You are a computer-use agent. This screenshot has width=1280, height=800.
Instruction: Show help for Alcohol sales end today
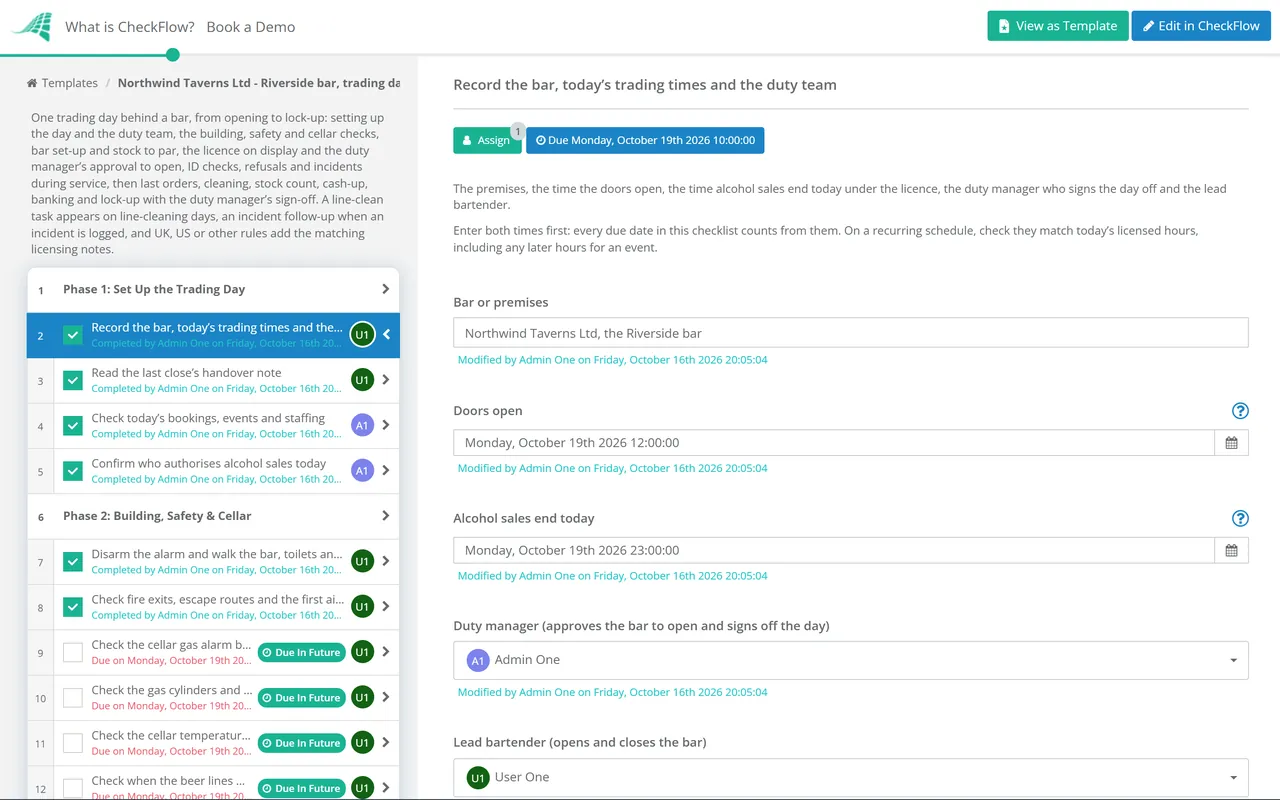pyautogui.click(x=1240, y=518)
